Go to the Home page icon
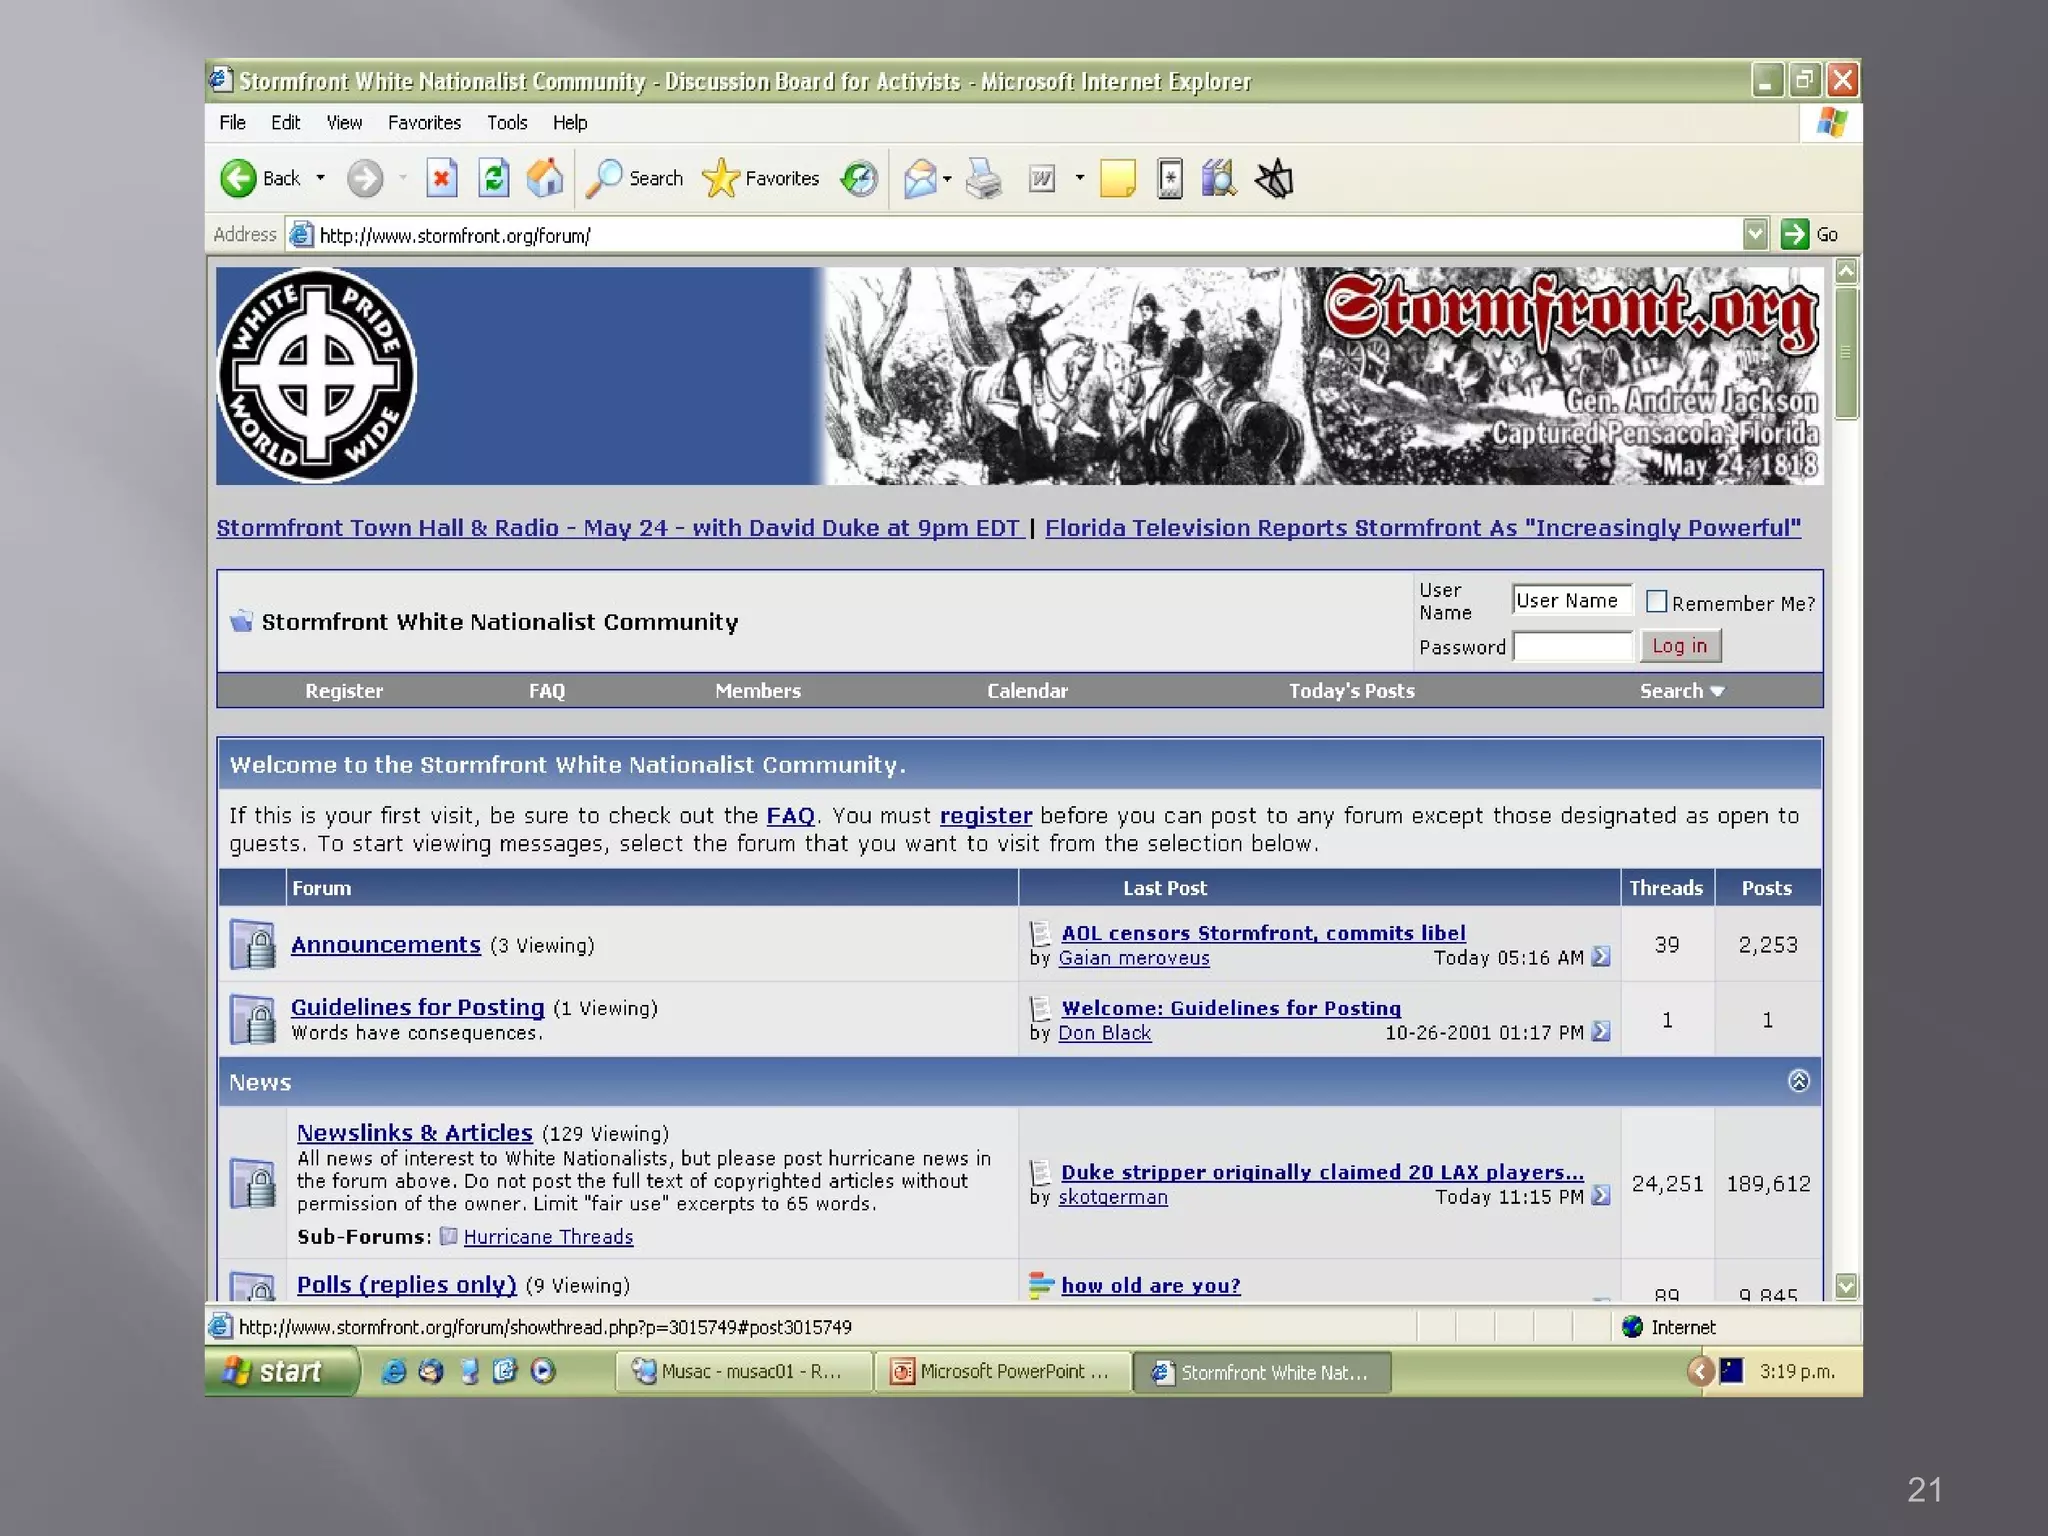The image size is (2048, 1536). pos(545,179)
